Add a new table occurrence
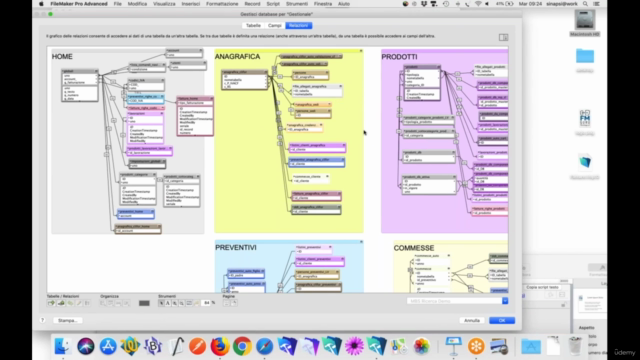Image resolution: width=640 pixels, height=360 pixels. click(51, 303)
